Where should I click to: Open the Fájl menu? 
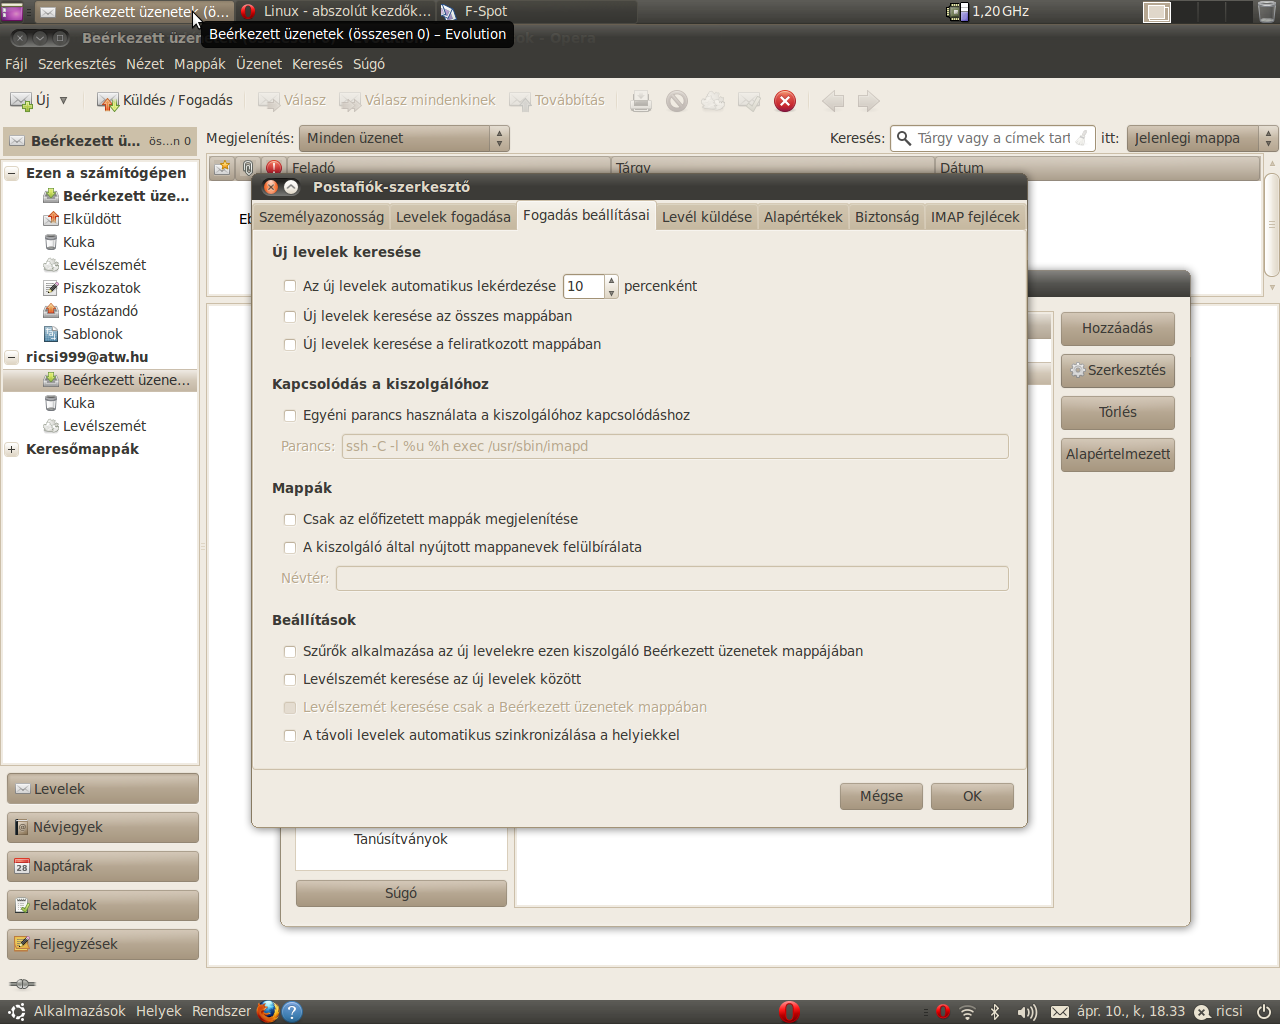(16, 64)
